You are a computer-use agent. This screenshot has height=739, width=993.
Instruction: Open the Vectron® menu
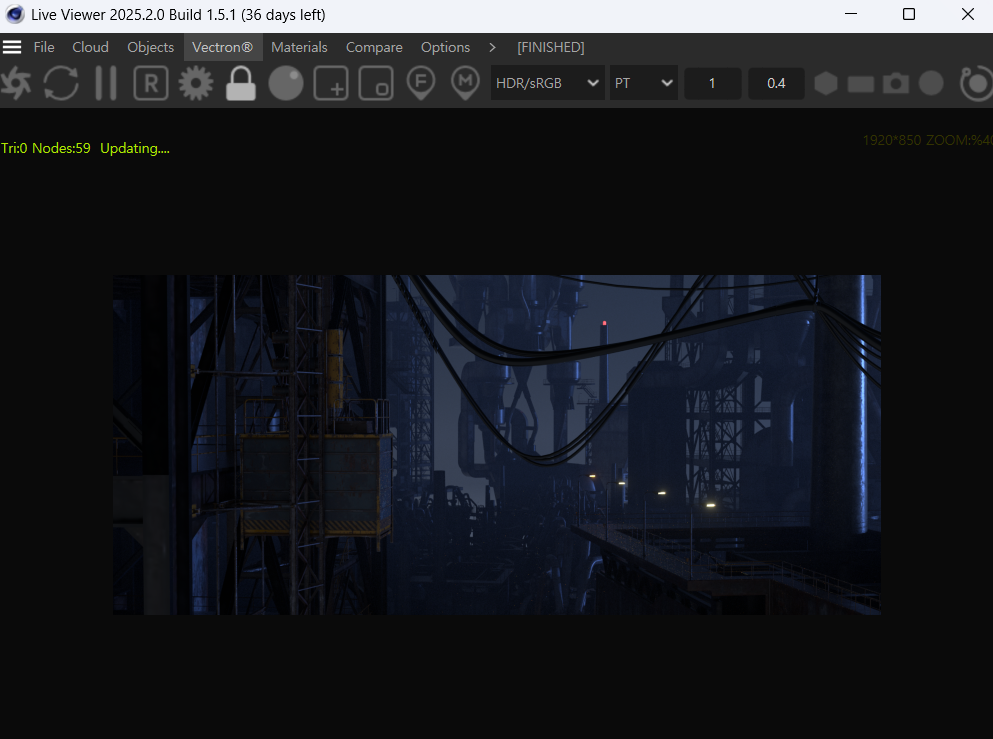pyautogui.click(x=222, y=47)
